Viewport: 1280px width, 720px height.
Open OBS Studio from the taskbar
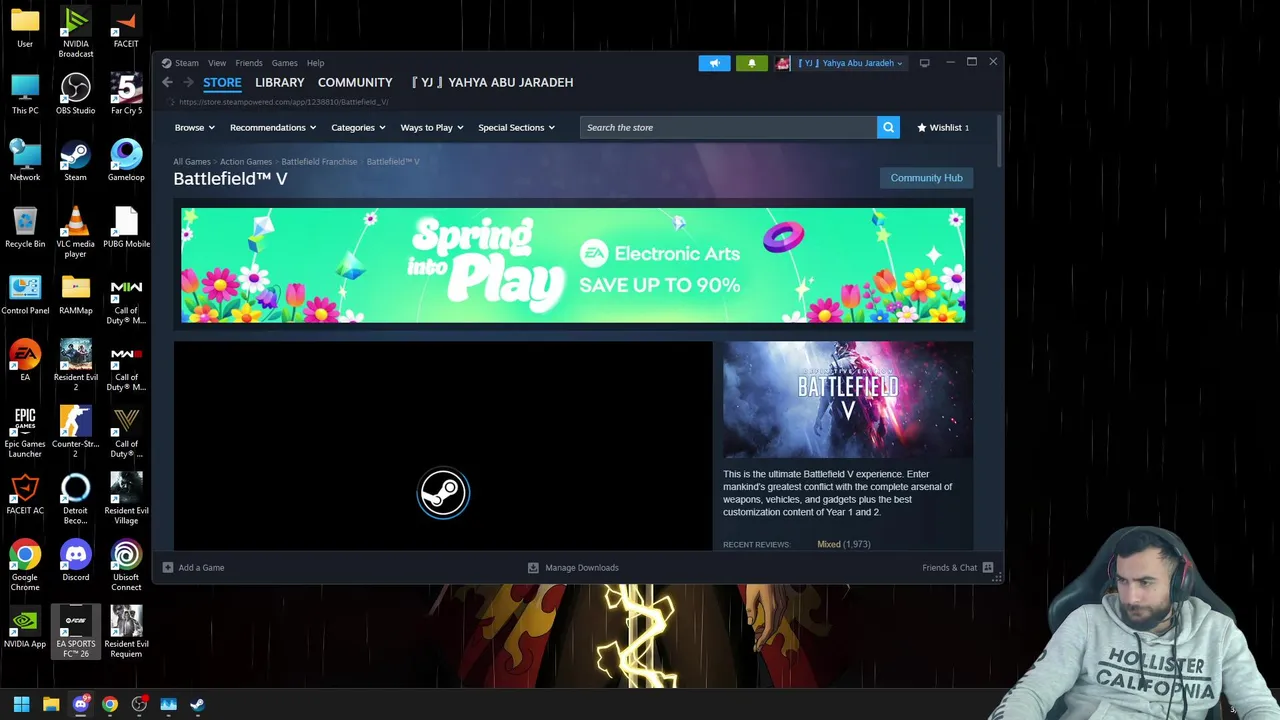click(139, 704)
